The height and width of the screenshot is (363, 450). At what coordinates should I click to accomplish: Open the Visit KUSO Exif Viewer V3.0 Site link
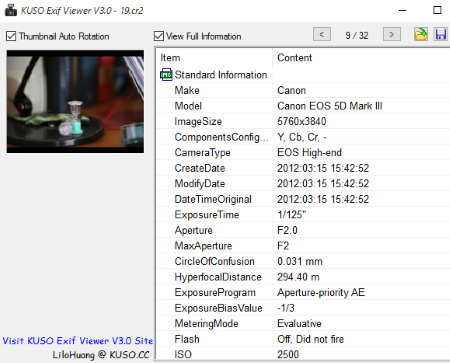[78, 341]
